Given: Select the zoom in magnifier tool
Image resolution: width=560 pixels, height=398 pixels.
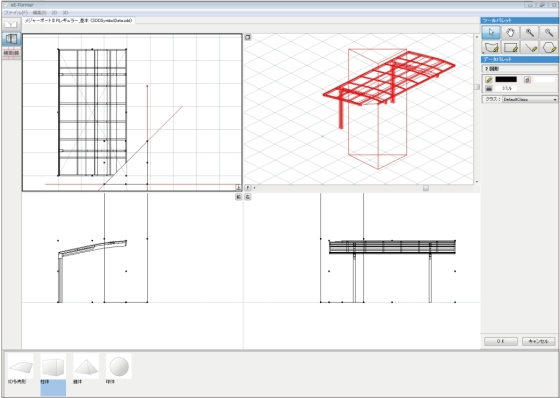Looking at the screenshot, I should pos(530,33).
